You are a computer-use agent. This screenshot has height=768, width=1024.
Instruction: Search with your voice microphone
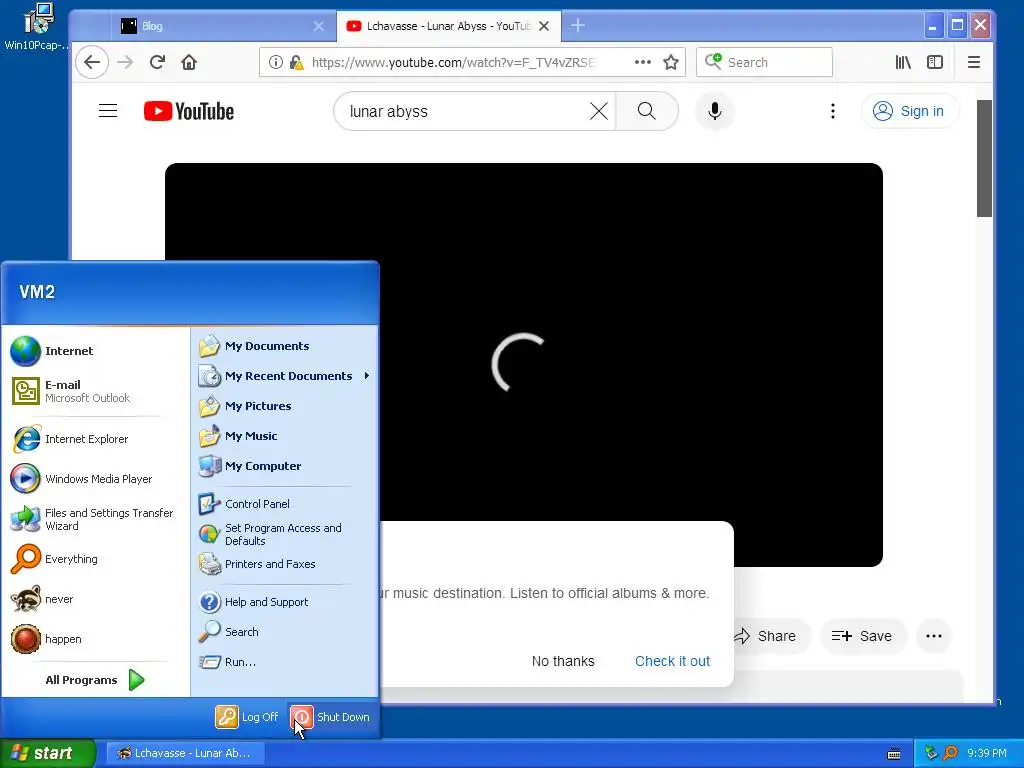(715, 112)
